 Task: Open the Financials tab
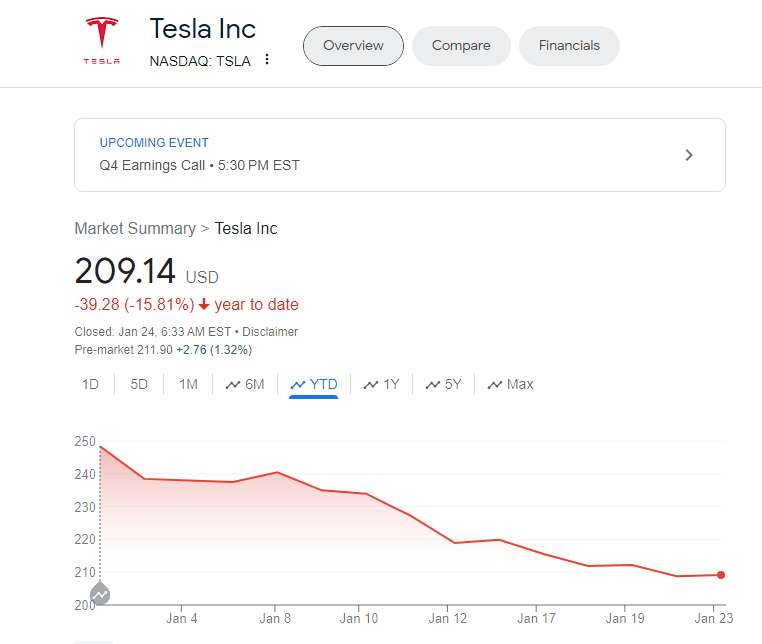[569, 46]
